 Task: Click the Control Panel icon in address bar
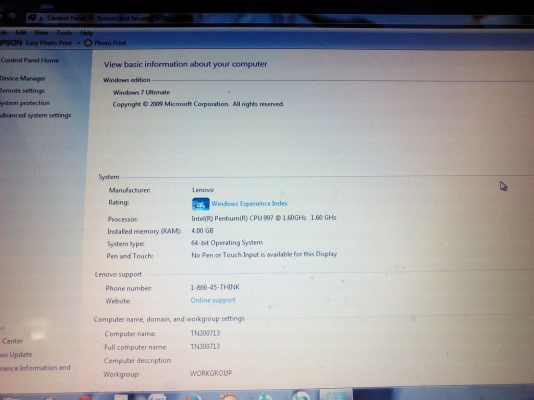pos(32,18)
